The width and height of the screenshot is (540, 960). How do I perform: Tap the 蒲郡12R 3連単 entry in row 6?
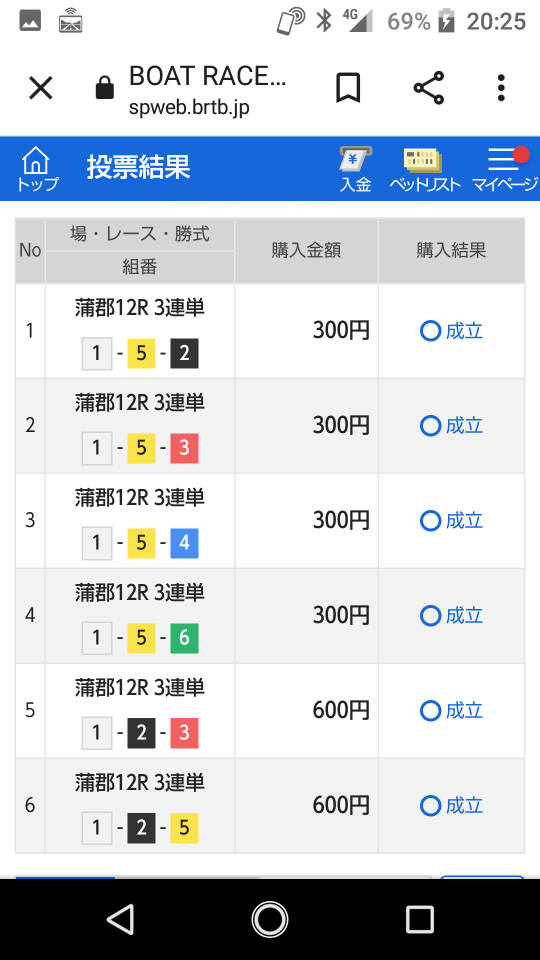click(140, 782)
